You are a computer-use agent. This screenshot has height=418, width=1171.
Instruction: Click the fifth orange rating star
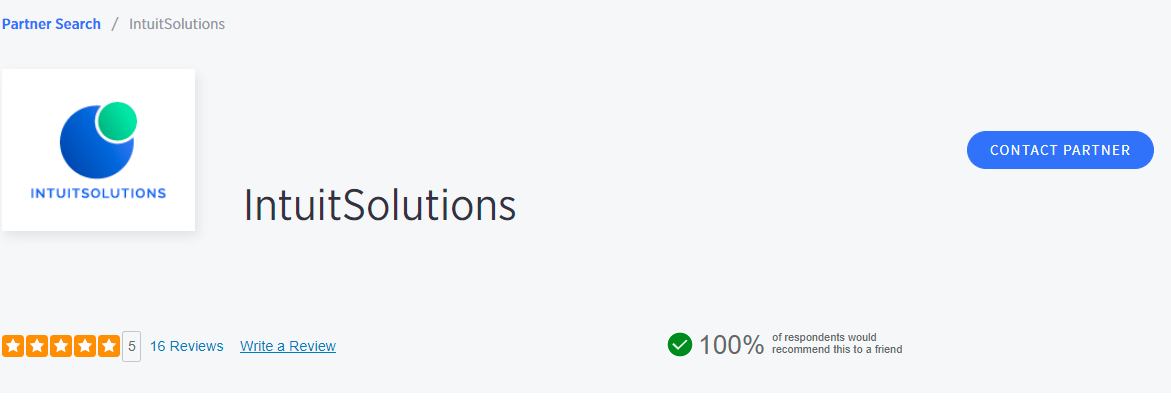[x=109, y=346]
